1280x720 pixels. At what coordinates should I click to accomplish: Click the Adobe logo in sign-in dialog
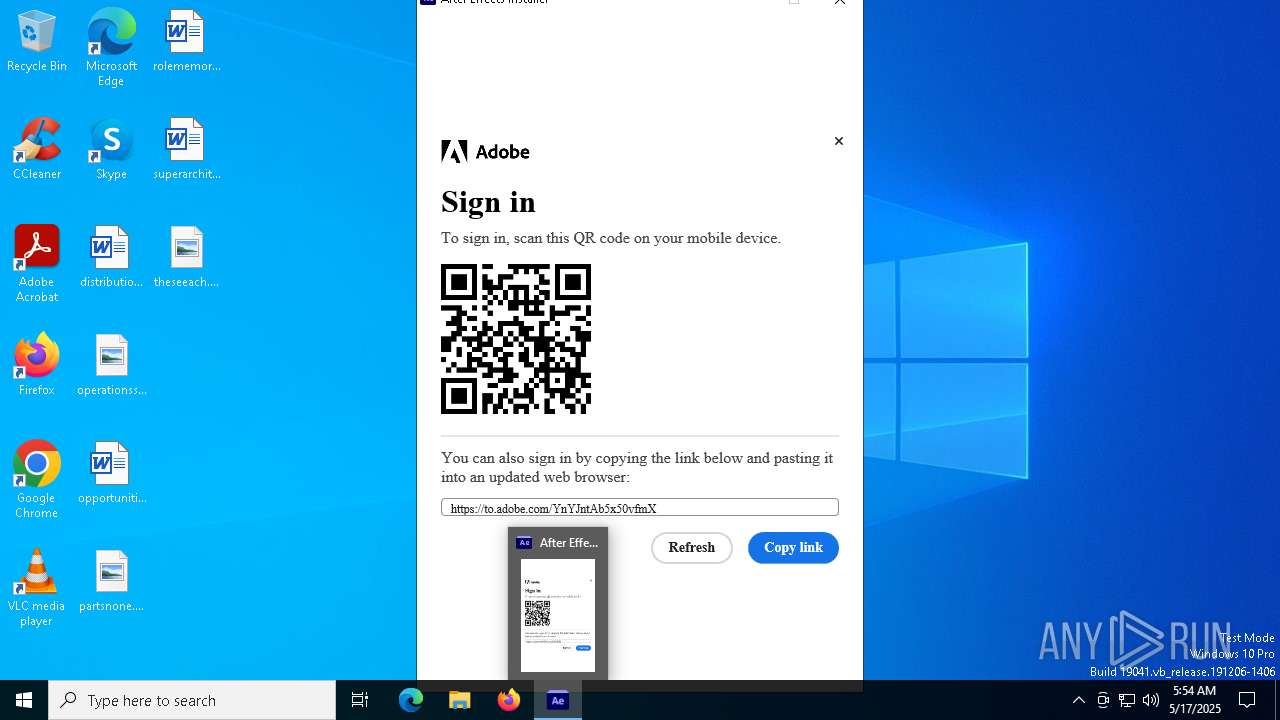485,152
